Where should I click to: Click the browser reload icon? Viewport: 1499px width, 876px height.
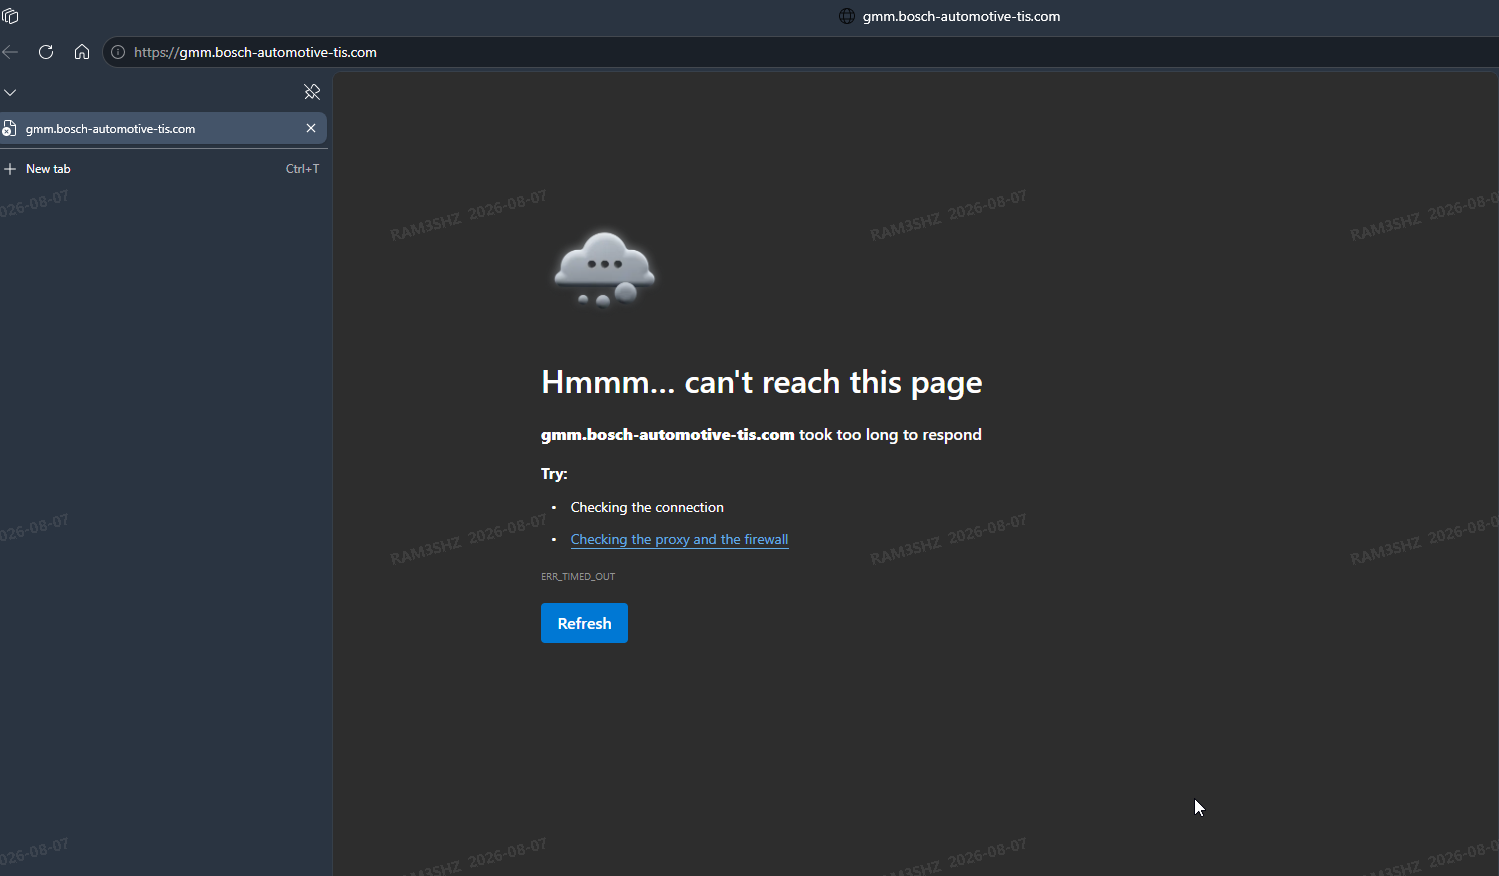click(x=46, y=52)
